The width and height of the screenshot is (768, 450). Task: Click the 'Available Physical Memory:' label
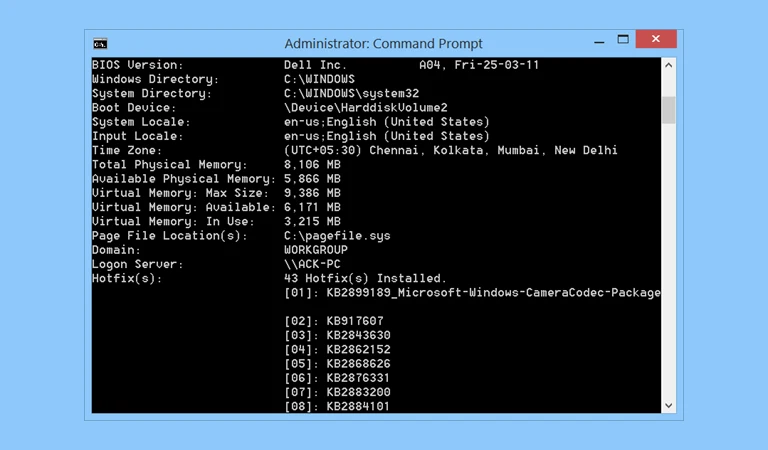[x=184, y=179]
